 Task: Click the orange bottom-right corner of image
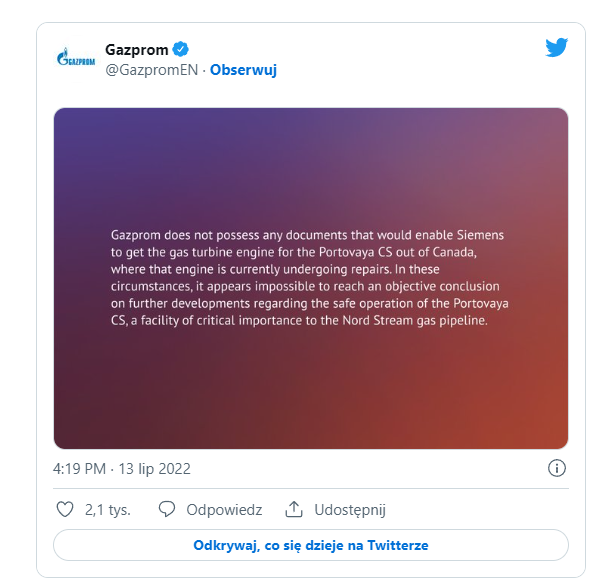[x=545, y=430]
